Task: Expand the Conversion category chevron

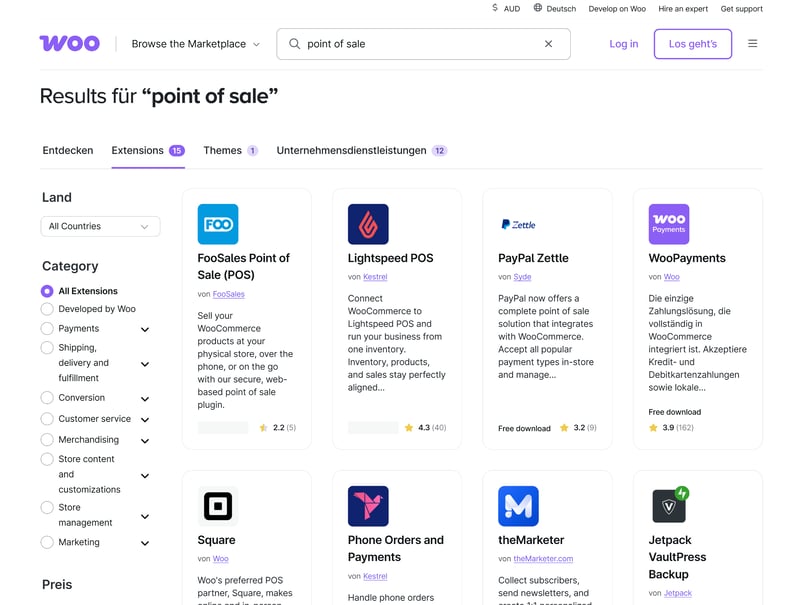Action: 145,399
